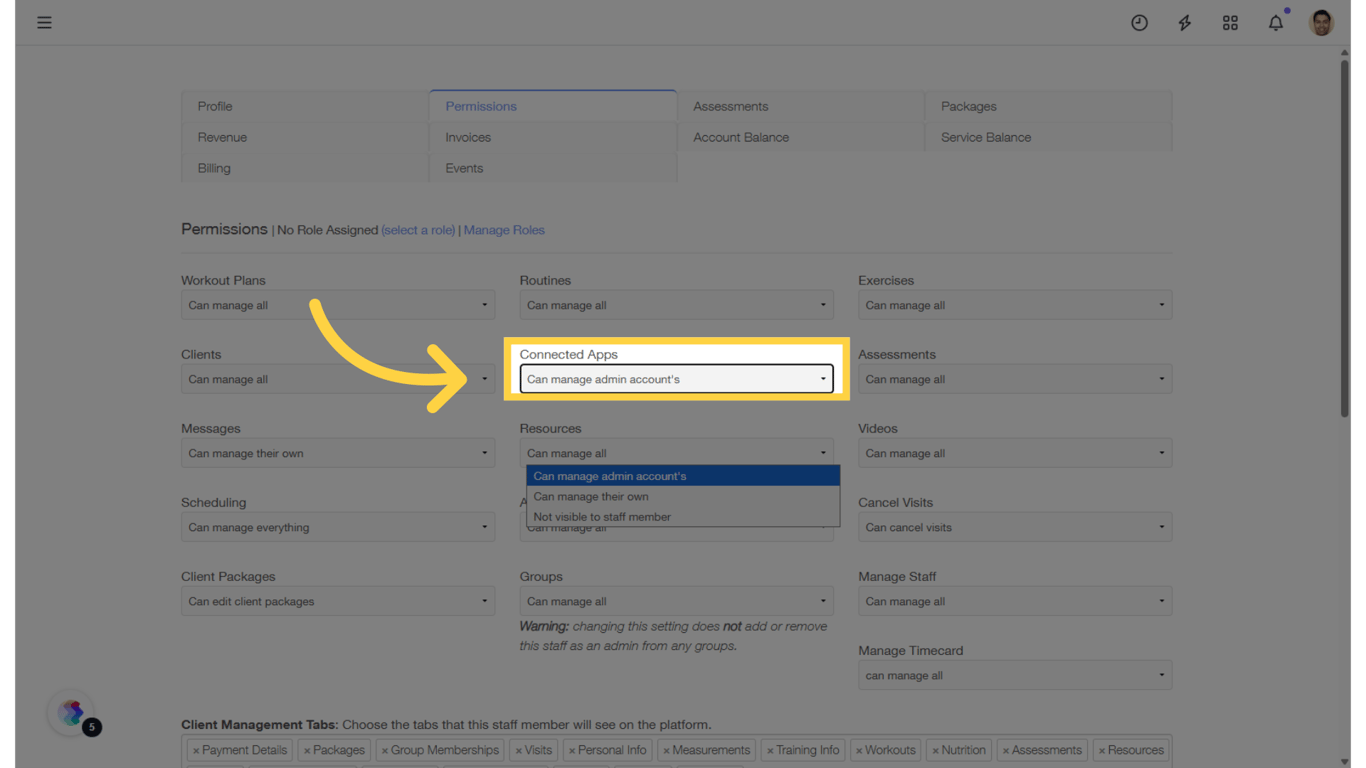Viewport: 1366px width, 768px height.
Task: Select 'Can manage their own' in the open dropdown
Action: coord(590,496)
